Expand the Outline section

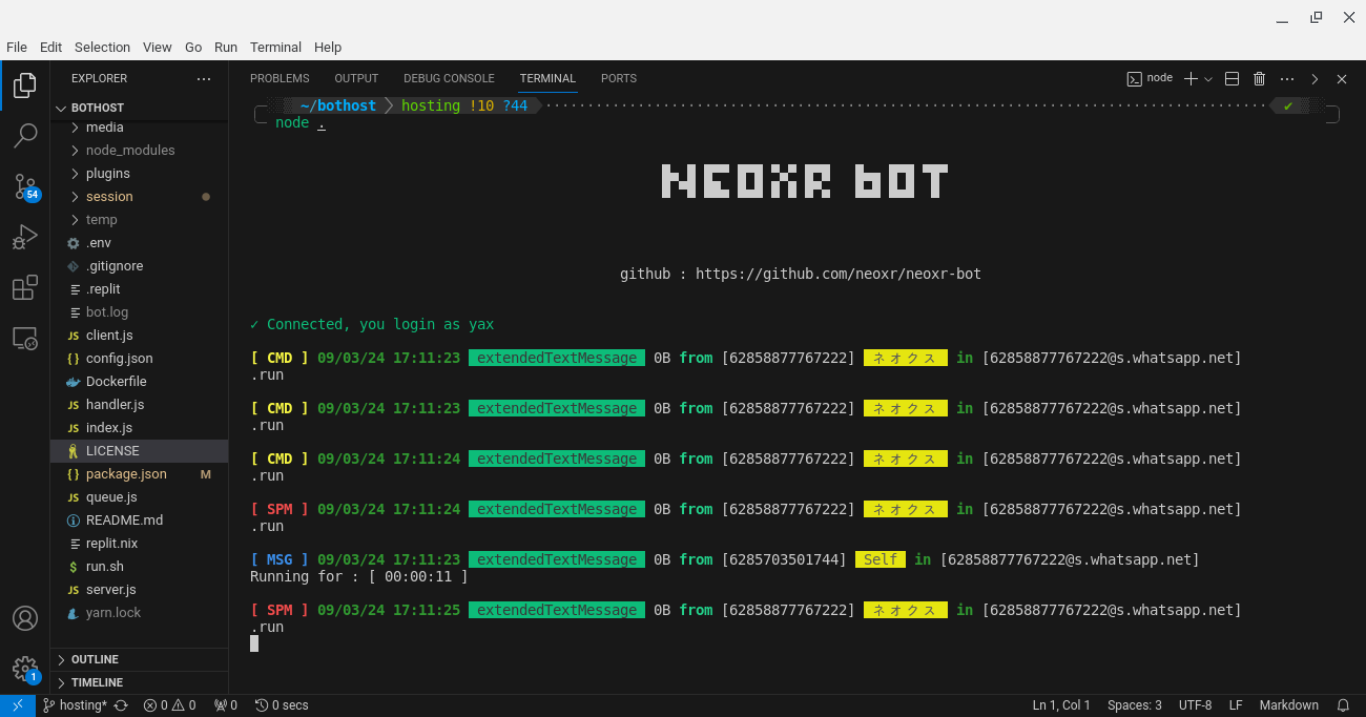pos(140,659)
